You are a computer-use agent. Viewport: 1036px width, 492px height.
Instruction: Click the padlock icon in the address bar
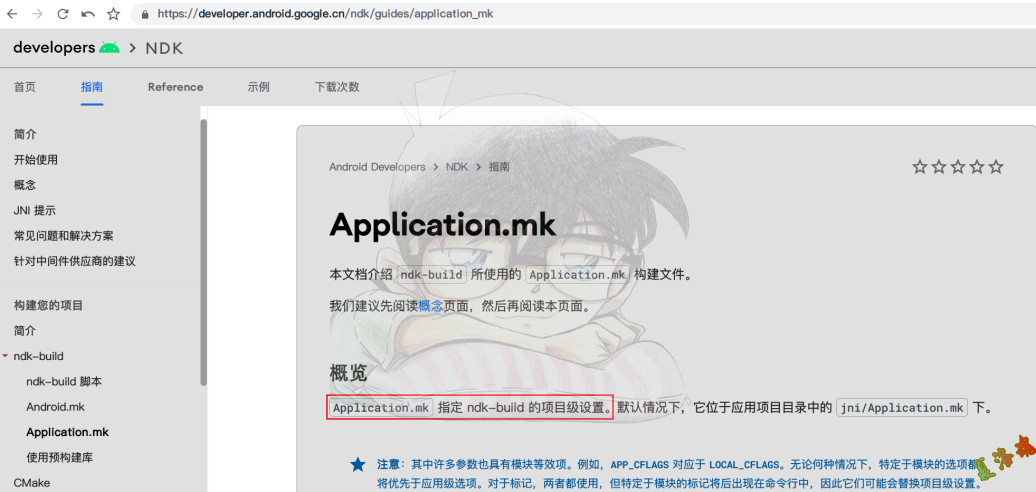click(x=145, y=14)
